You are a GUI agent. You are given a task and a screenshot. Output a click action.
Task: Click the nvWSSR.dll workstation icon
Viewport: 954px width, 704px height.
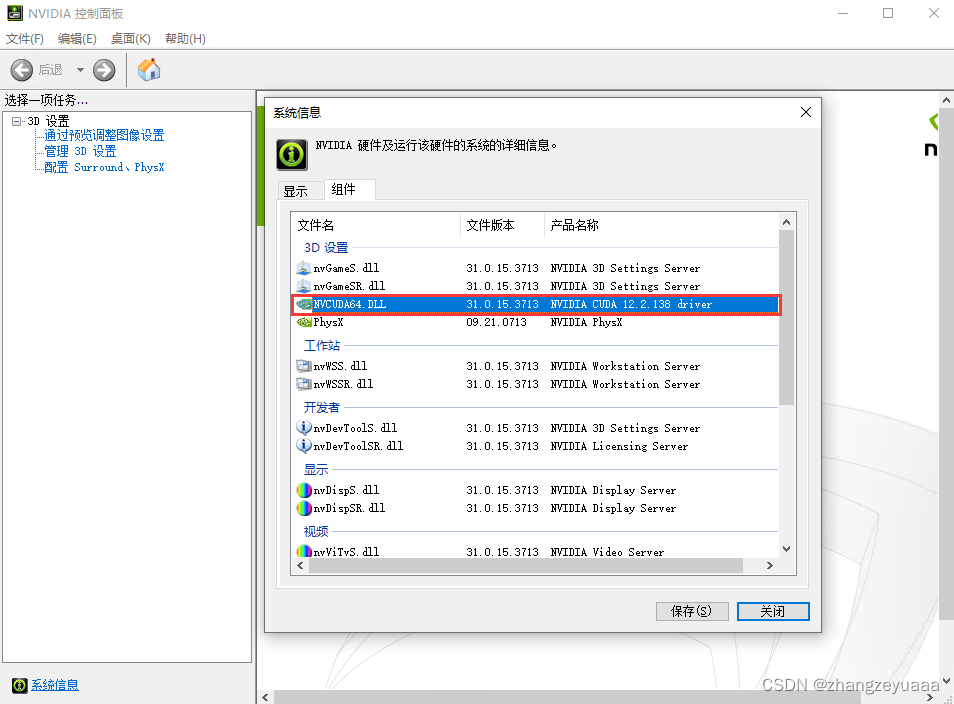click(x=304, y=384)
